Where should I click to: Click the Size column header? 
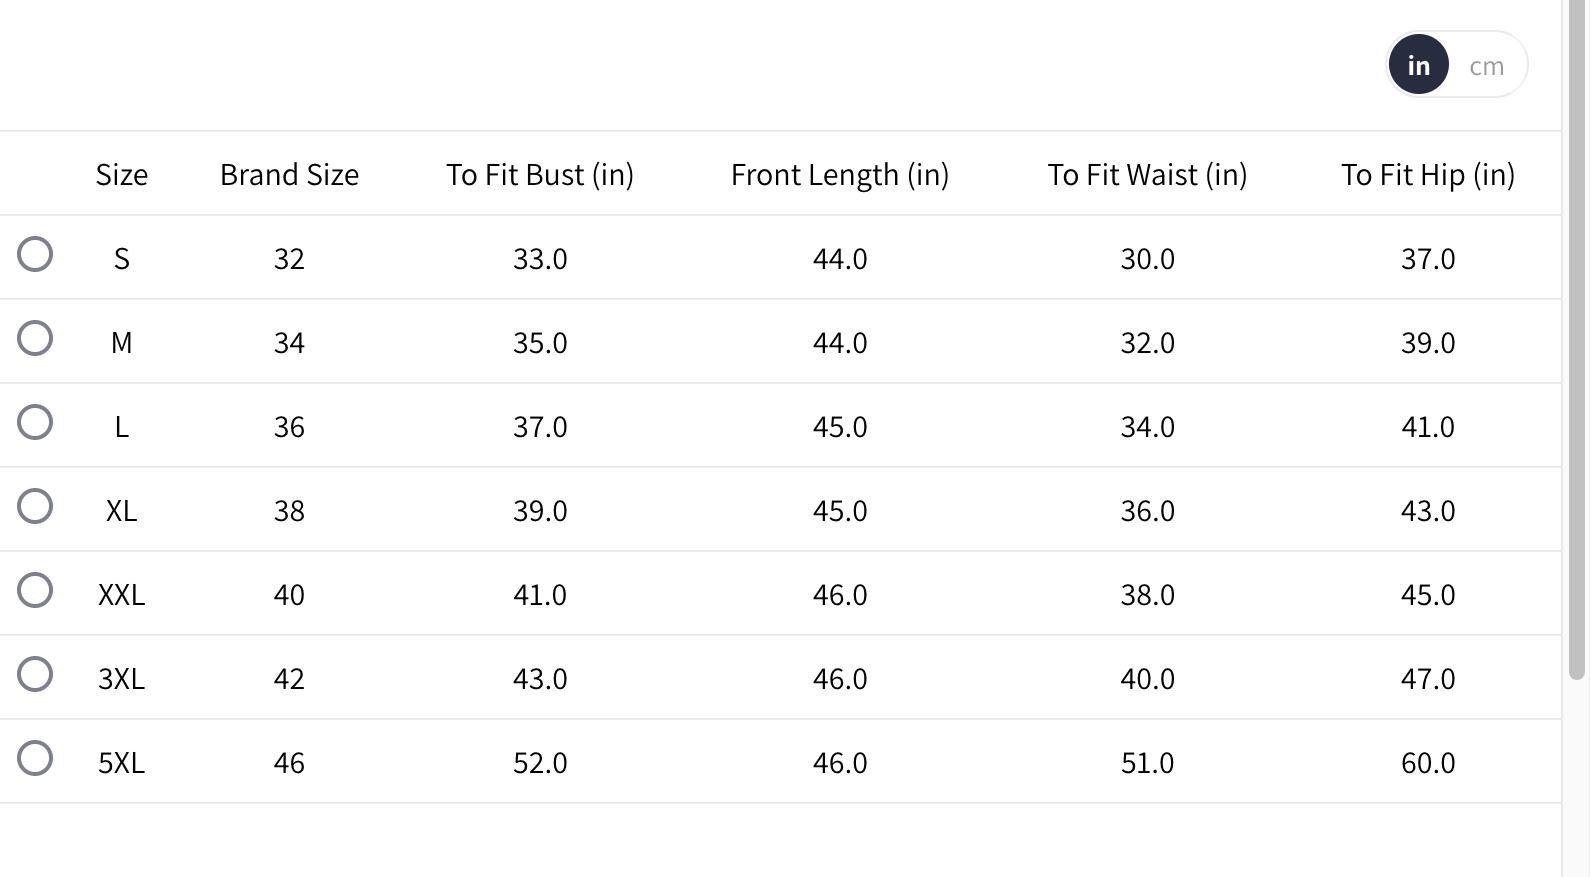tap(122, 175)
